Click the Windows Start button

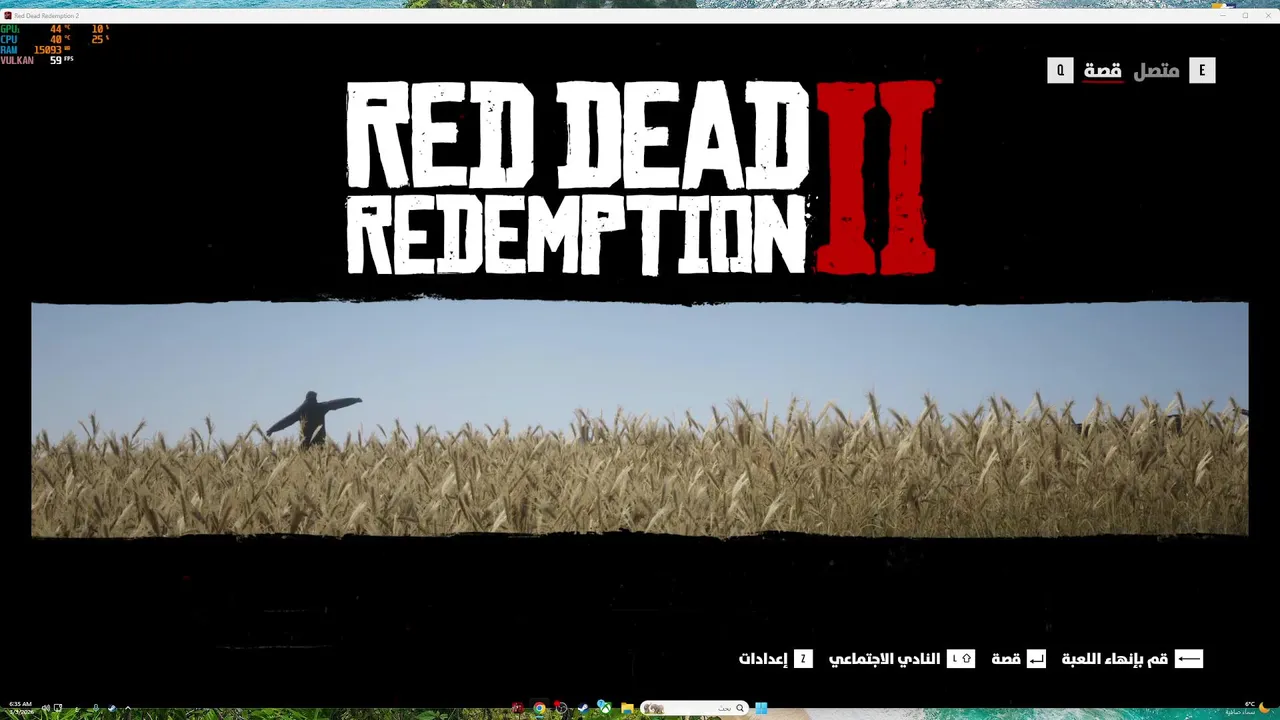[761, 708]
